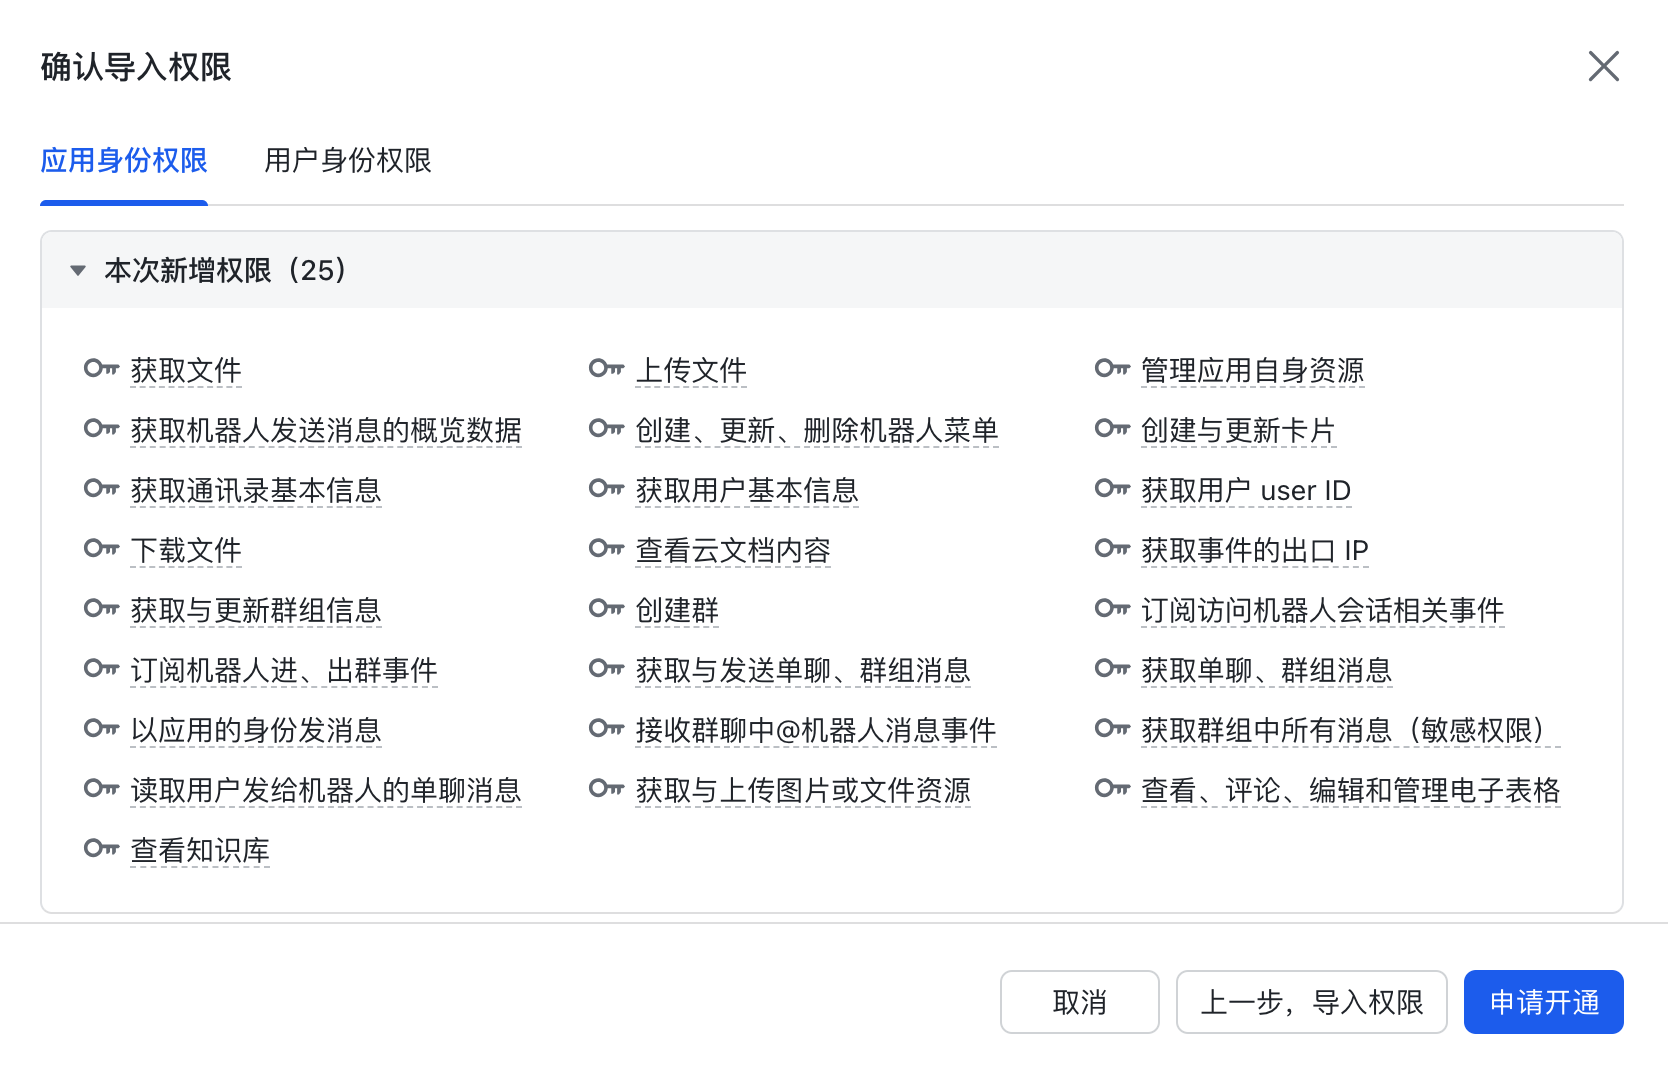Image resolution: width=1668 pixels, height=1076 pixels.
Task: Select the 应用身份权限 tab
Action: coord(124,161)
